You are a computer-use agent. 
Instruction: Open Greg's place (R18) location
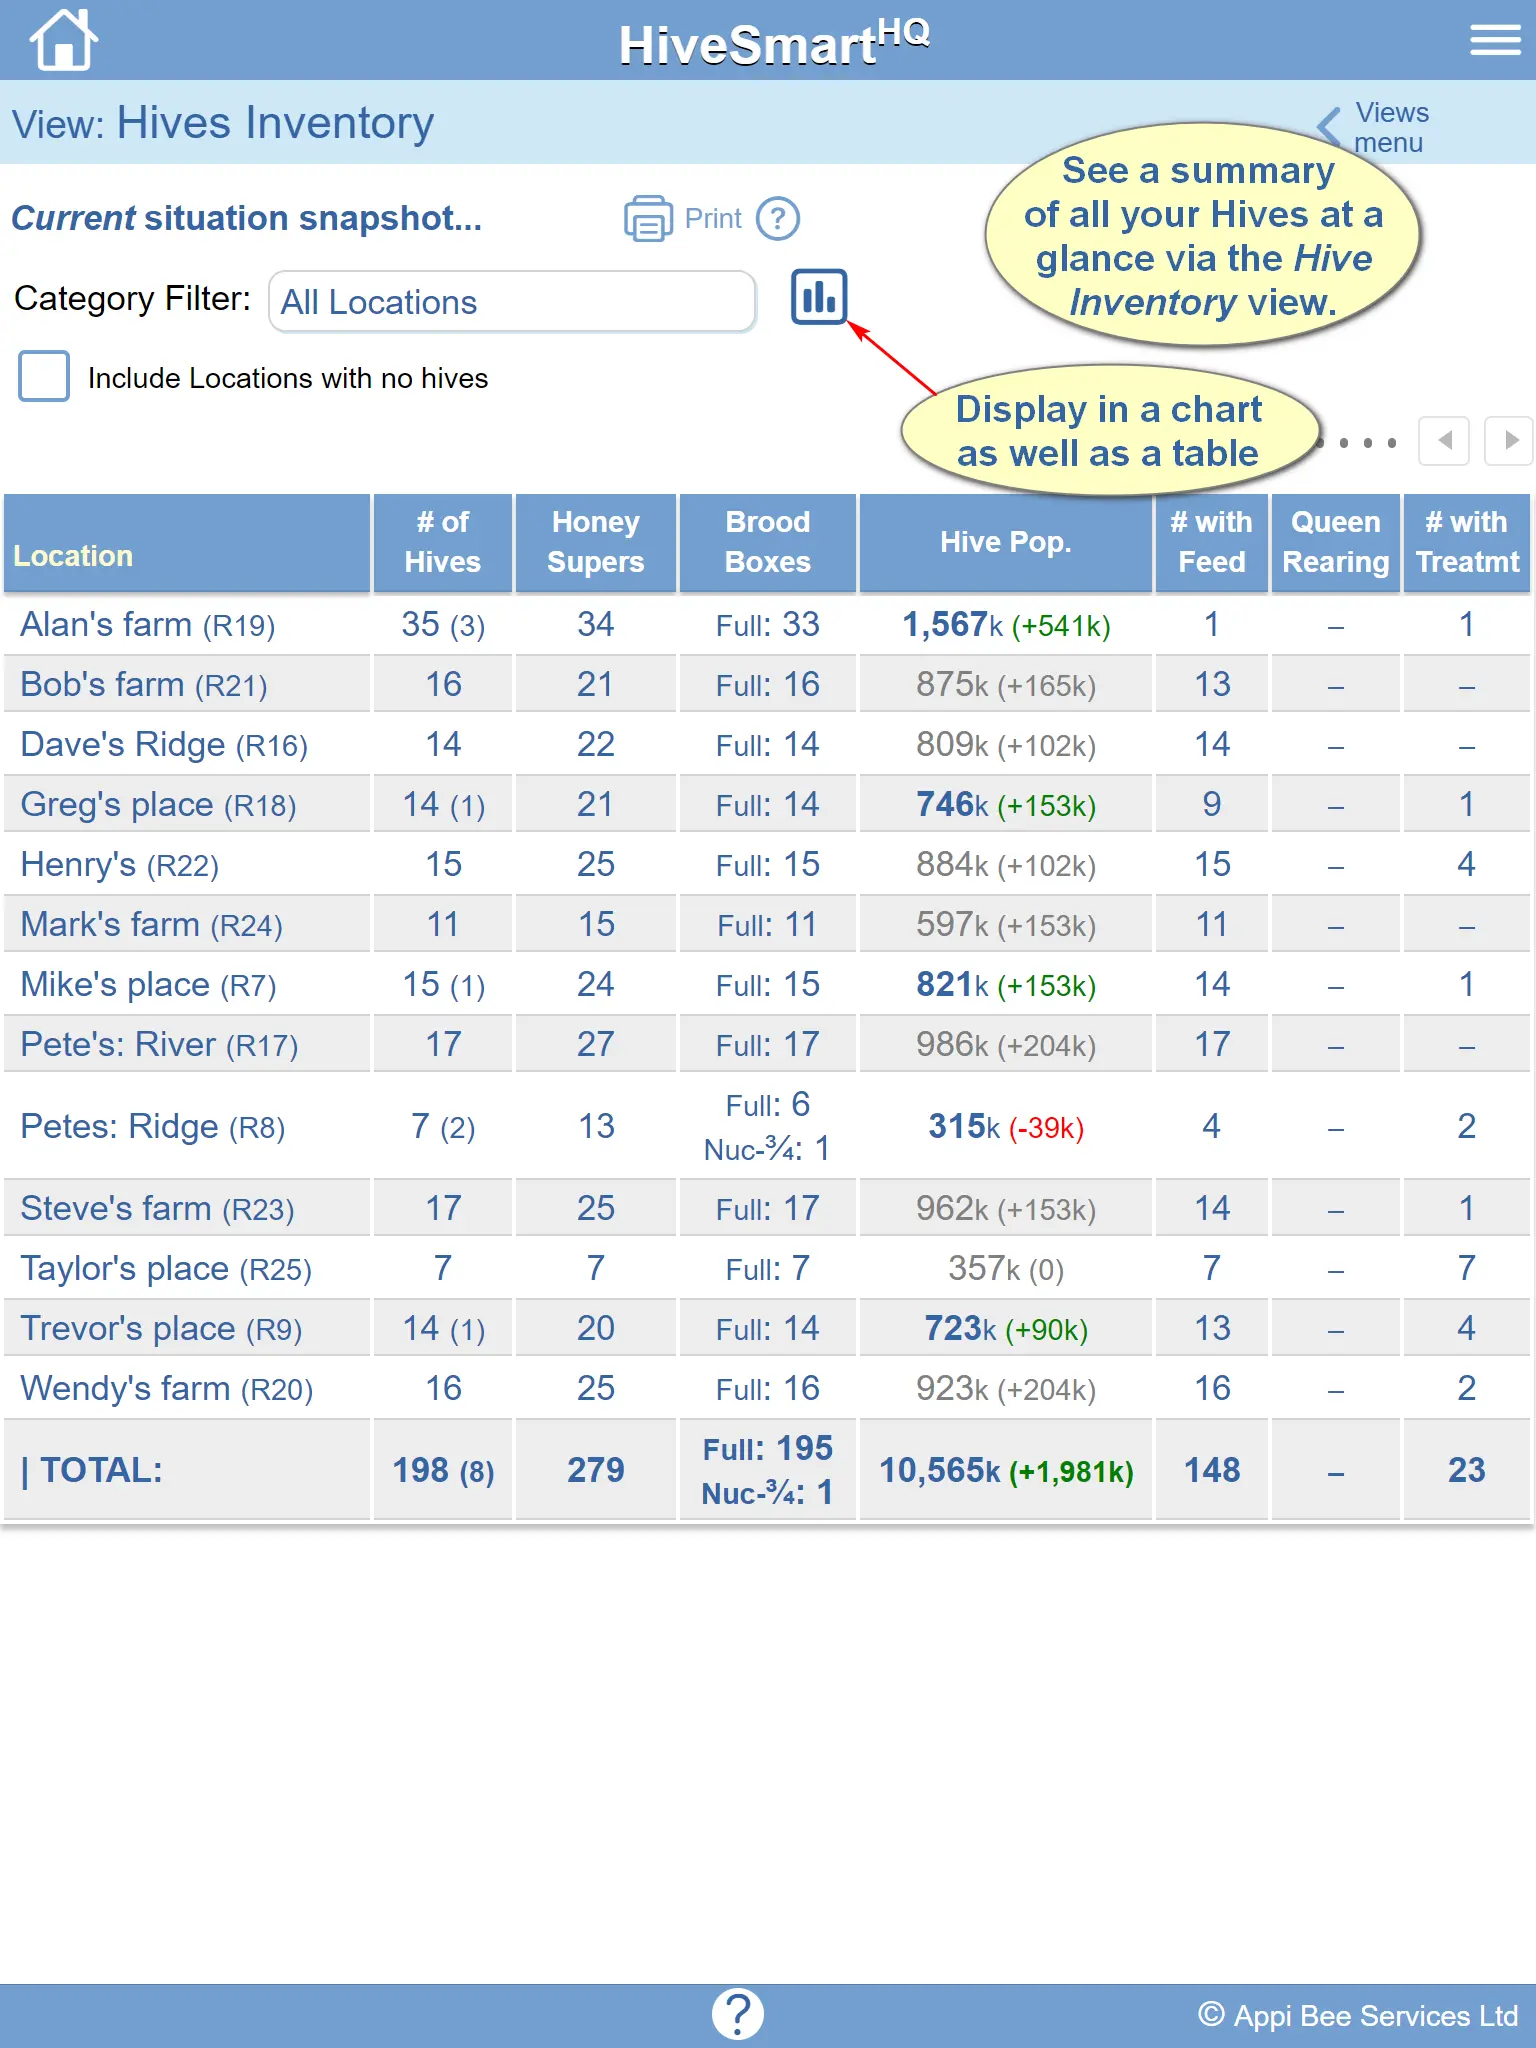158,805
